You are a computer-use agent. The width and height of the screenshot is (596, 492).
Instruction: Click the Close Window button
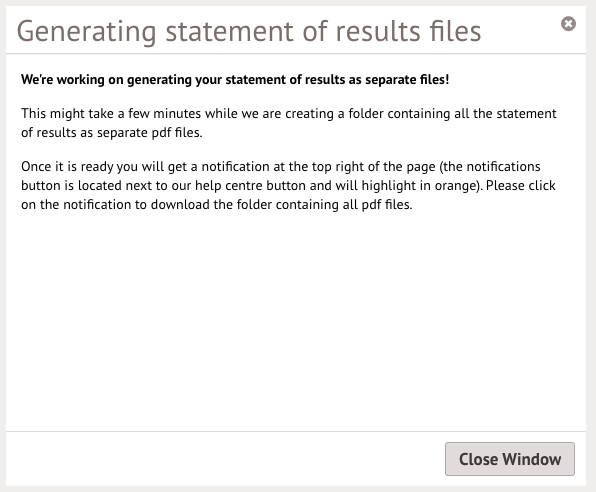pyautogui.click(x=510, y=459)
